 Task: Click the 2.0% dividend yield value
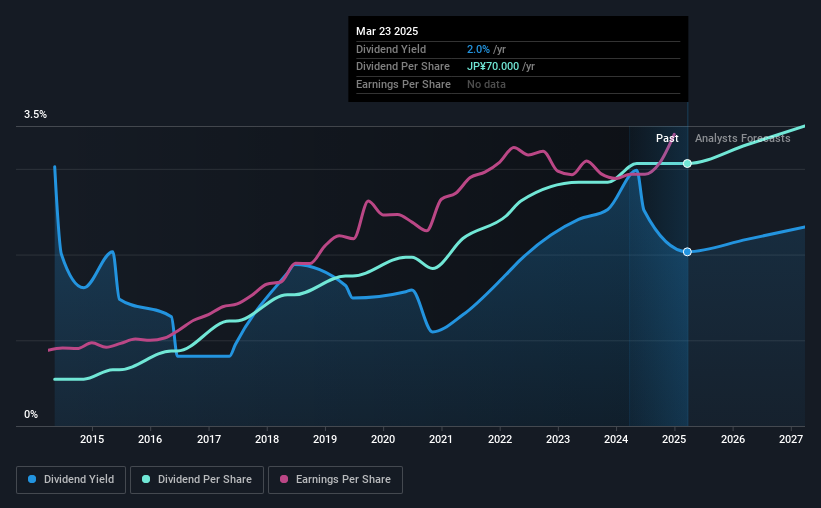coord(478,49)
